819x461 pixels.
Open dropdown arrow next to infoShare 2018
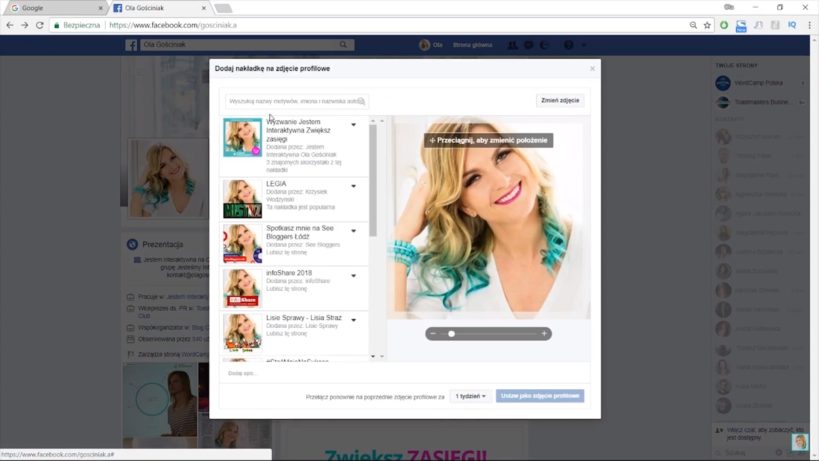point(354,276)
